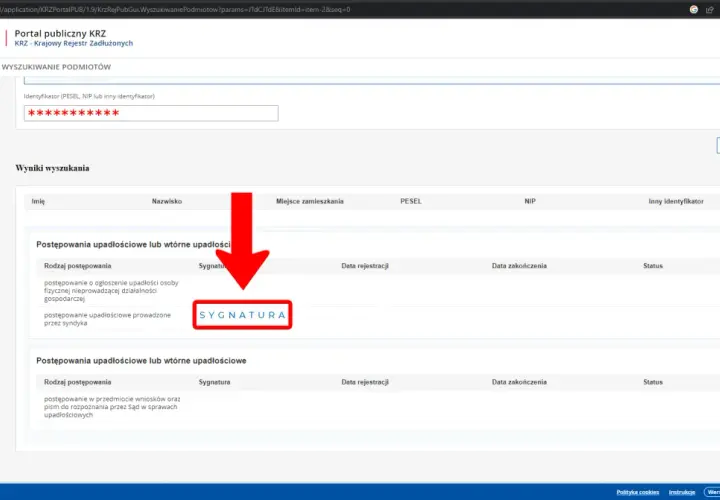Click the share page icon in browser bar
The width and height of the screenshot is (720, 500).
(709, 9)
